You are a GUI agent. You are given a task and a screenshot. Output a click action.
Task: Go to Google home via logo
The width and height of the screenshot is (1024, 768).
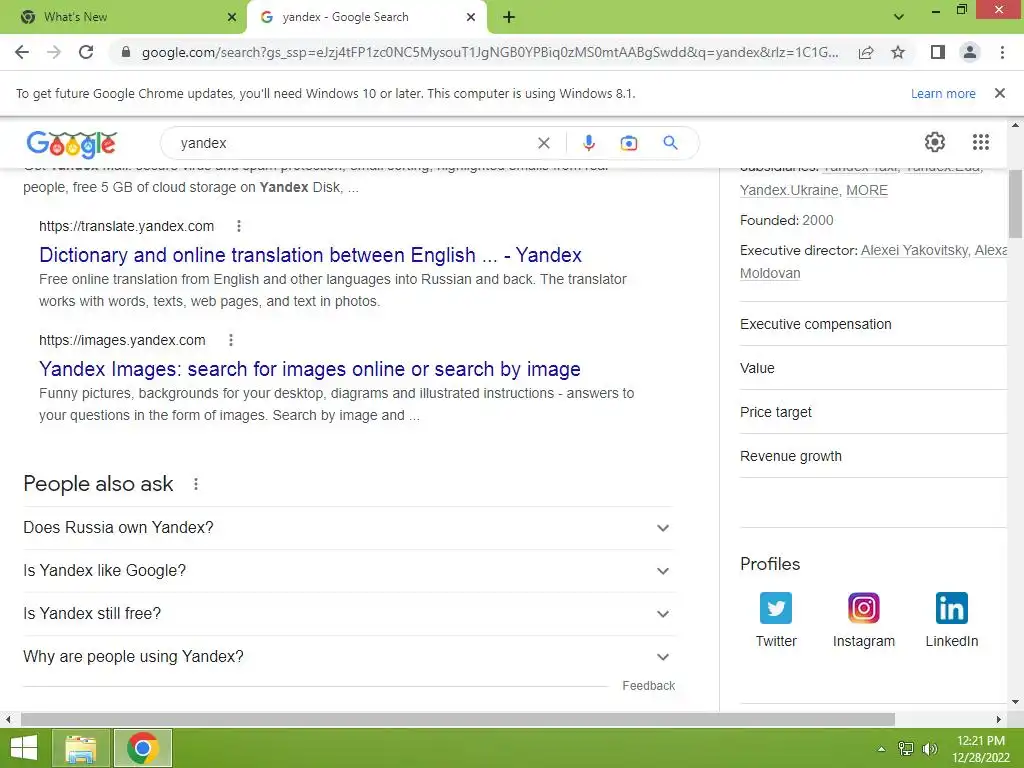coord(72,144)
